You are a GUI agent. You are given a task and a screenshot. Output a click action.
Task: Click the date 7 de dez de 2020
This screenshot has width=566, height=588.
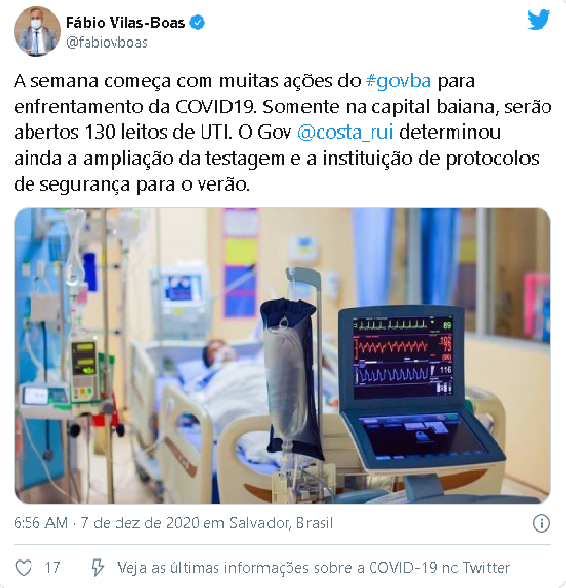click(x=140, y=523)
